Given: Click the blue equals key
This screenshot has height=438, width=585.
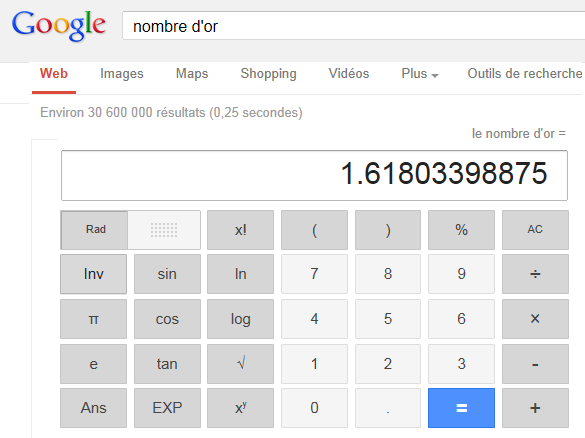Looking at the screenshot, I should coord(462,408).
